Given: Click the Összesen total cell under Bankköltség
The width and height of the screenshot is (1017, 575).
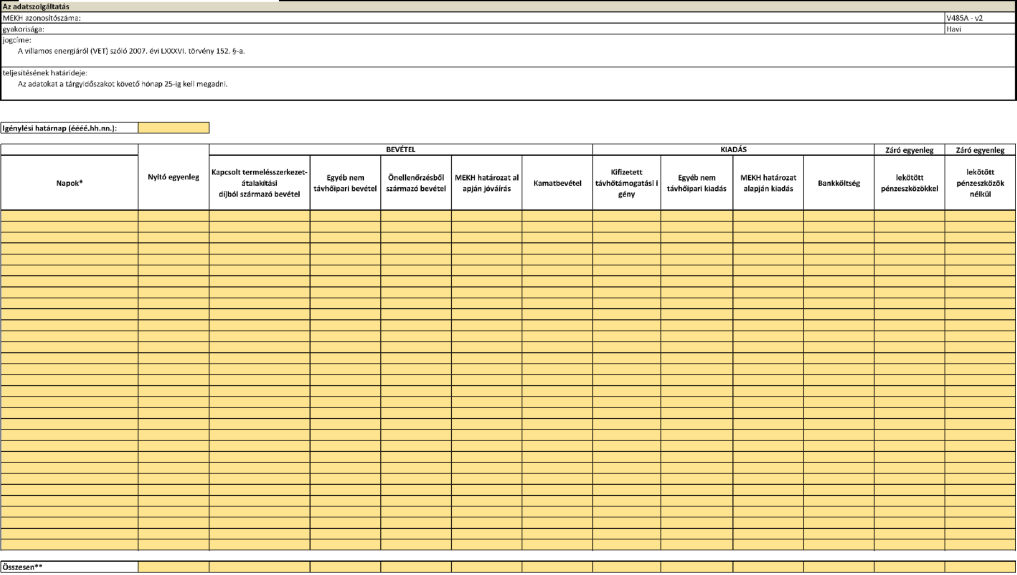Looking at the screenshot, I should tap(838, 567).
